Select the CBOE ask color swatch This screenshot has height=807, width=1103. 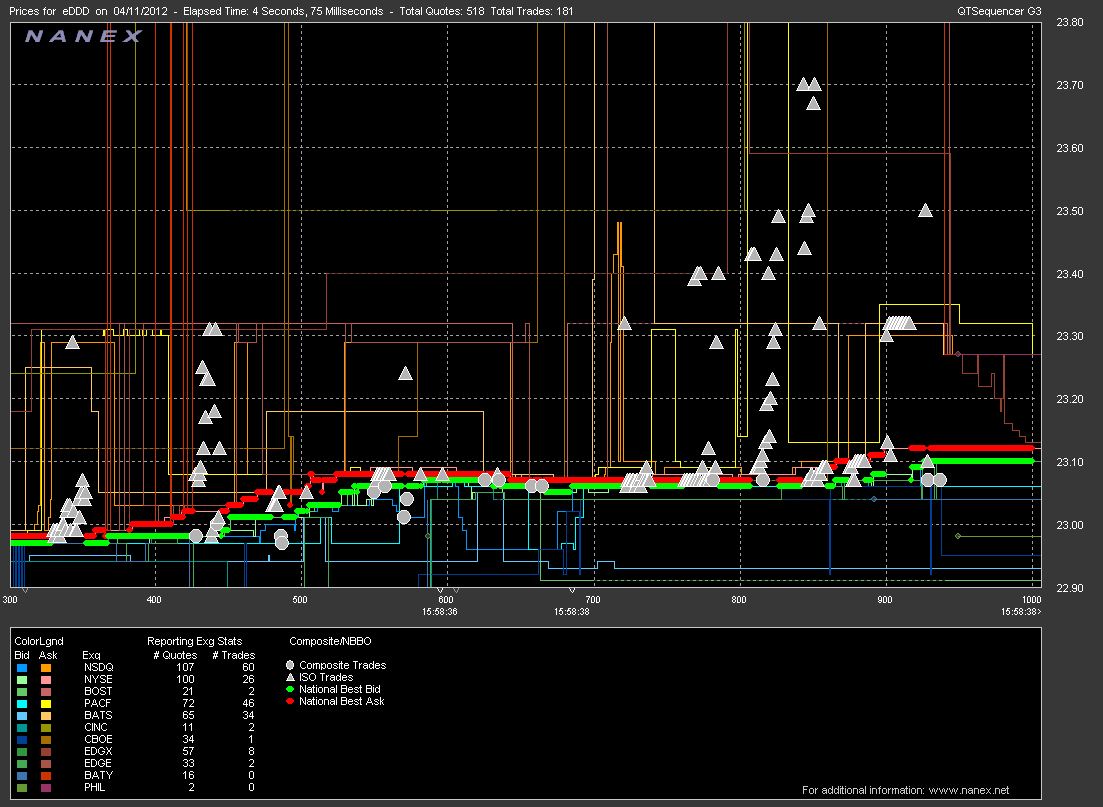point(46,739)
